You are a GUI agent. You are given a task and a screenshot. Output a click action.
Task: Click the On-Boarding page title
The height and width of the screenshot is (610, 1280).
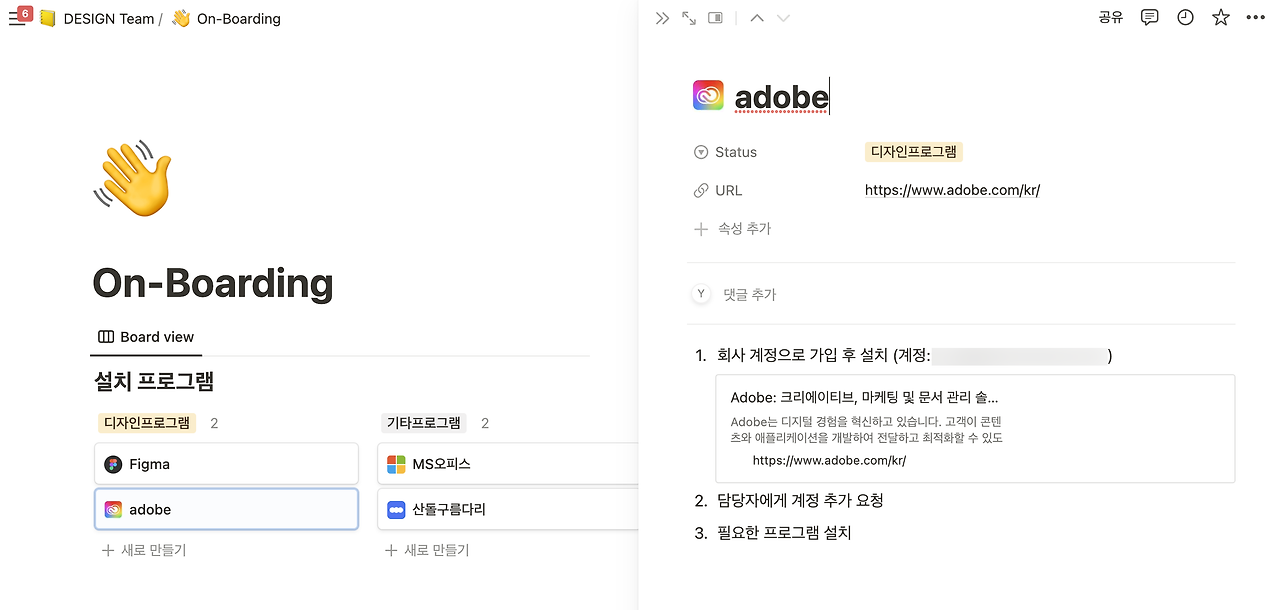(x=212, y=284)
